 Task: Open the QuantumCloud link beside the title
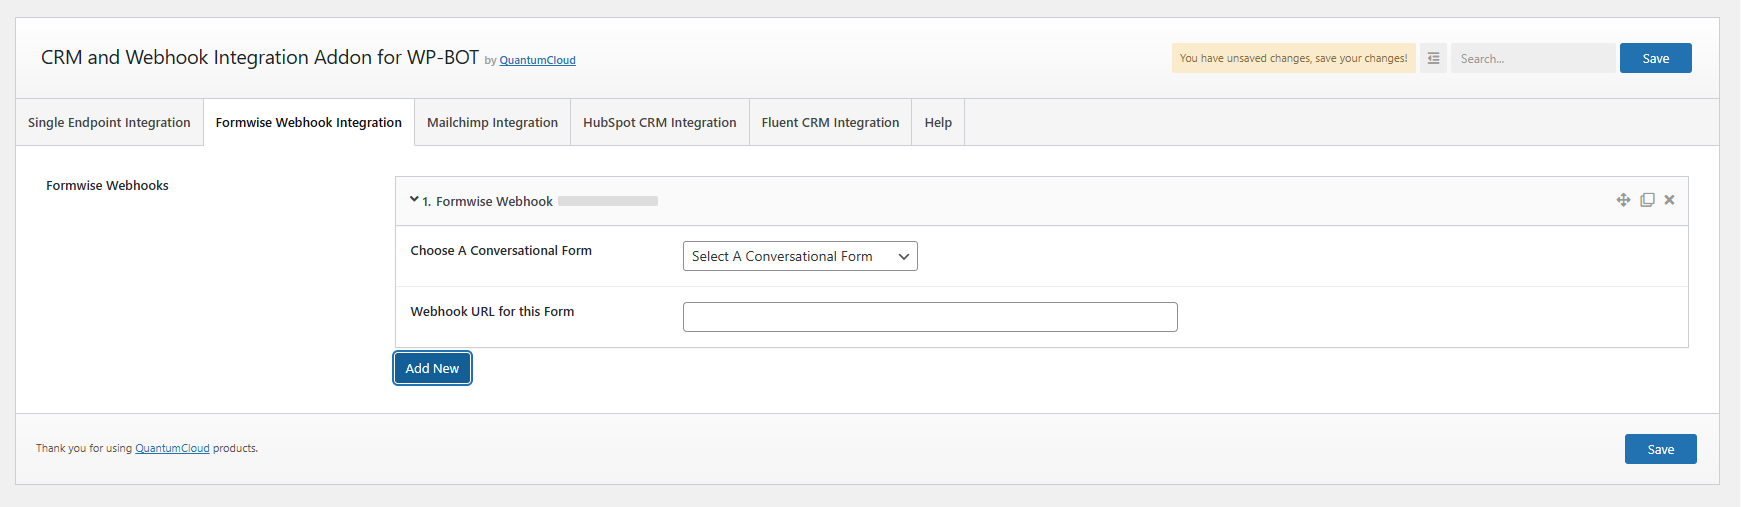pyautogui.click(x=537, y=60)
